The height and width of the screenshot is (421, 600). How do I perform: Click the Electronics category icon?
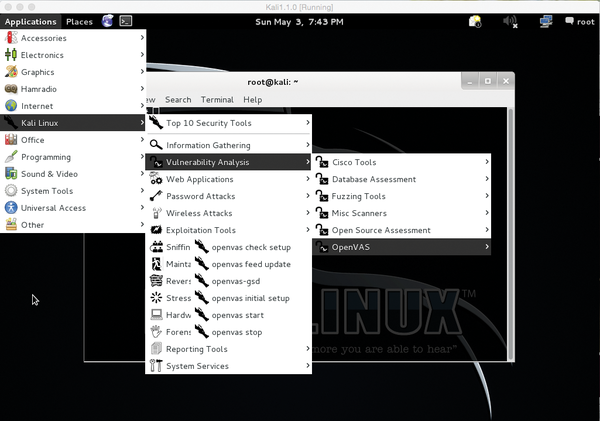click(x=11, y=55)
